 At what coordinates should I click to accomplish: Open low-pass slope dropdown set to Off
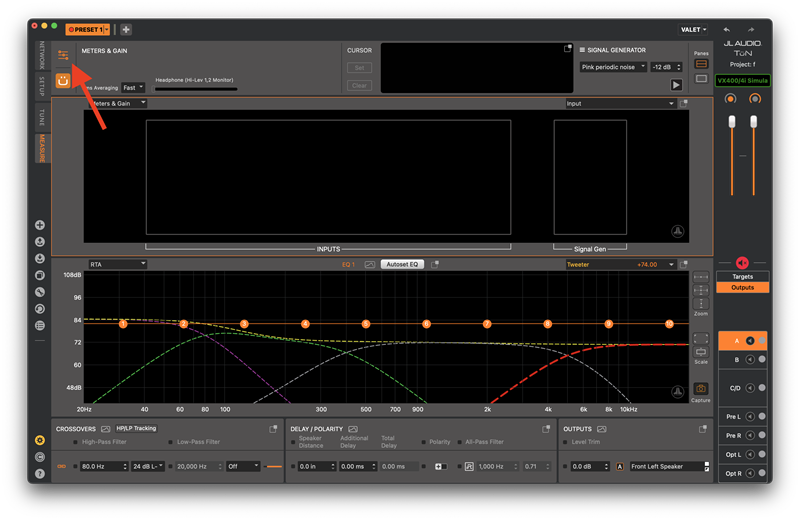243,466
